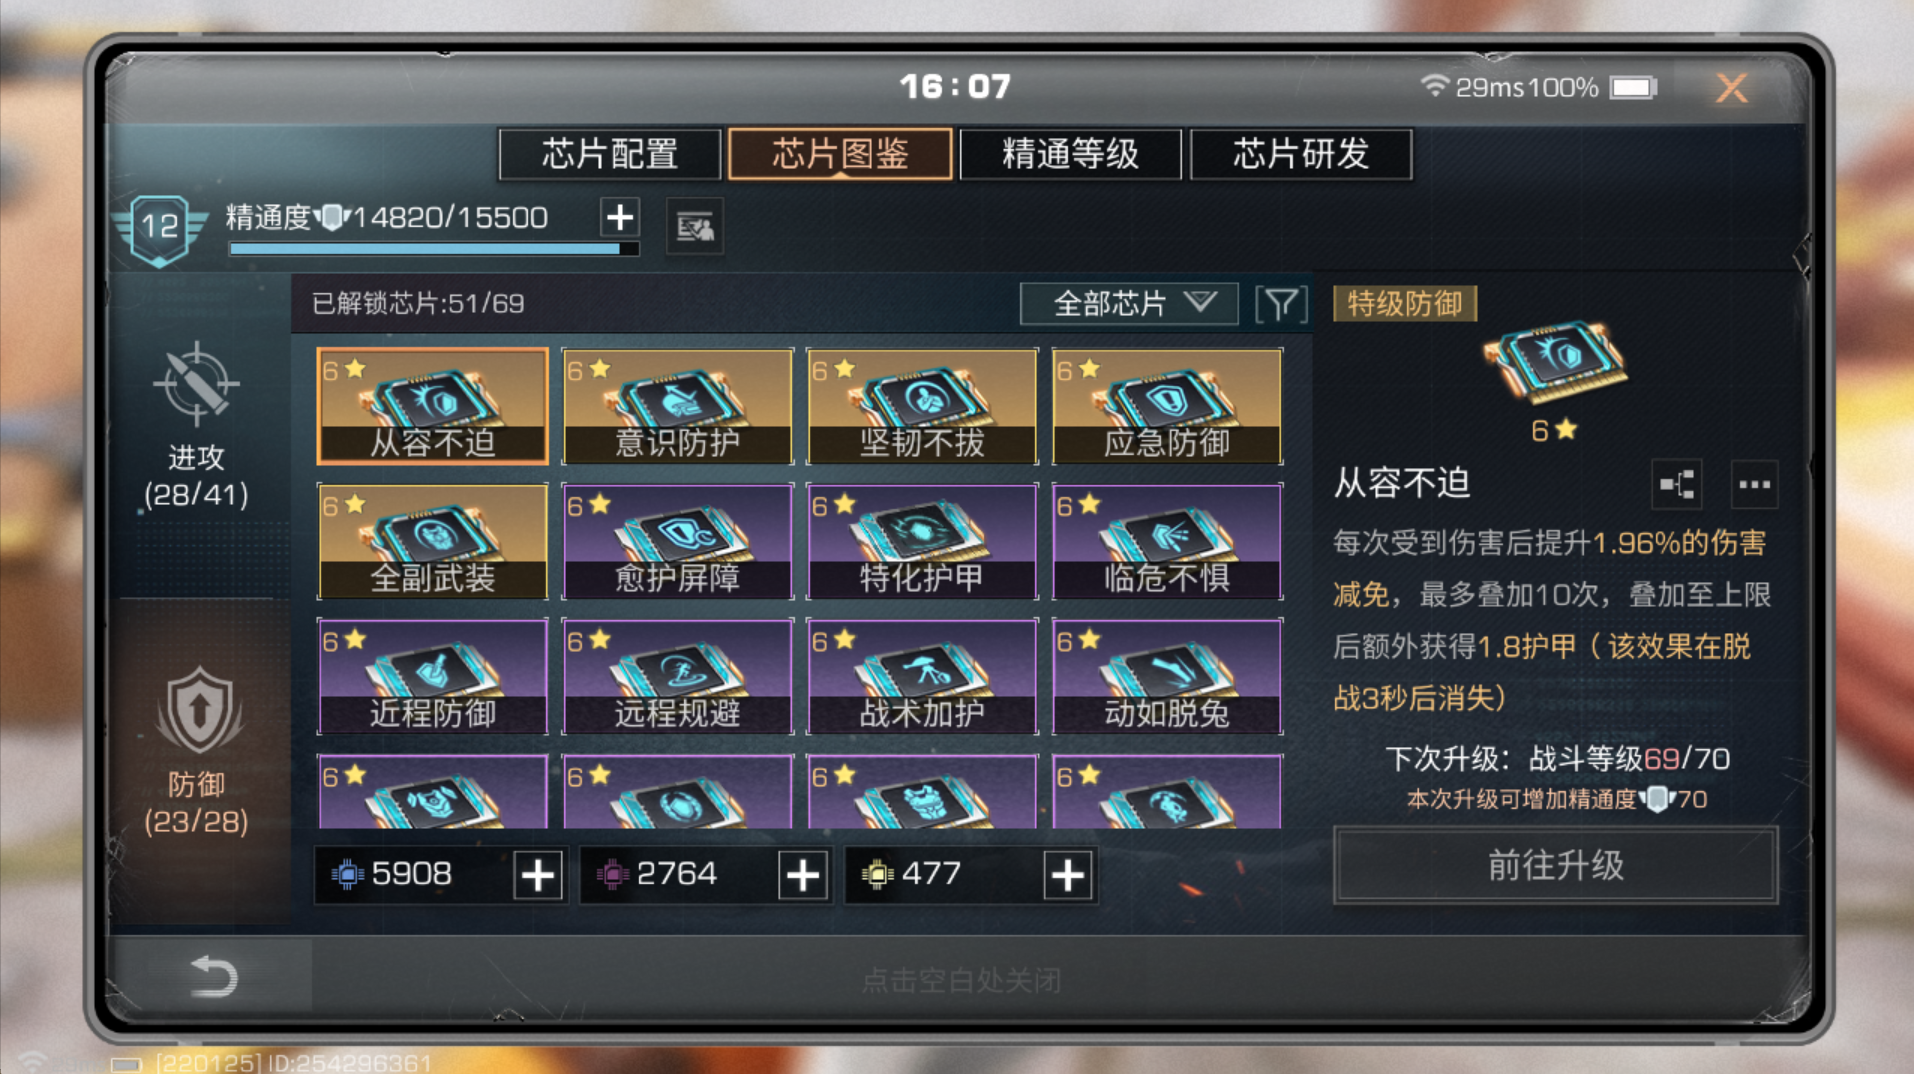Close the panel with orange X
The height and width of the screenshot is (1074, 1914).
(1731, 88)
